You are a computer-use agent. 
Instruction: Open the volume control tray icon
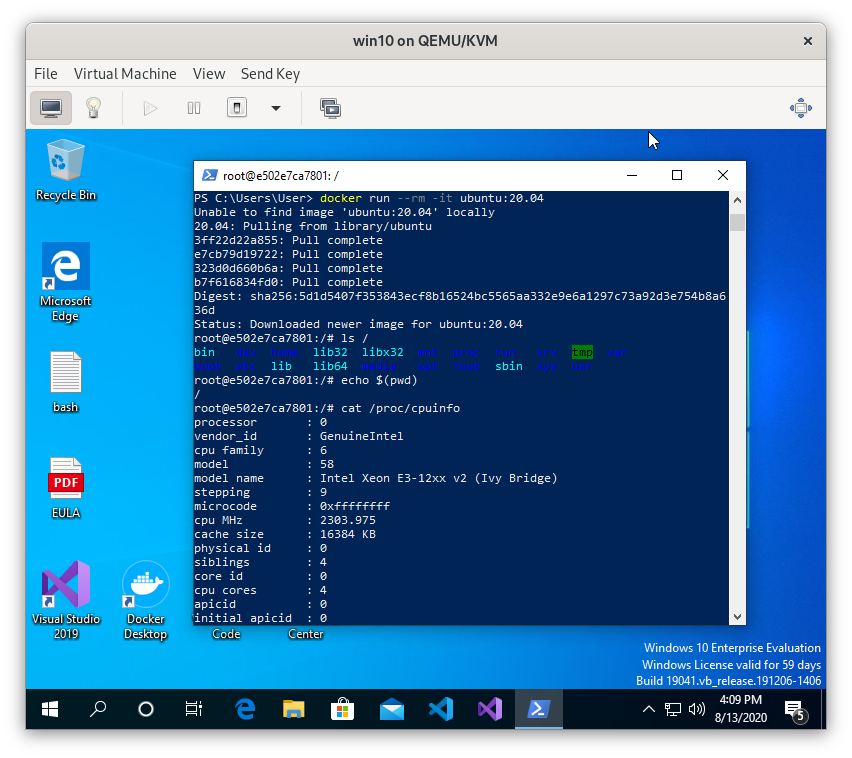[x=697, y=709]
